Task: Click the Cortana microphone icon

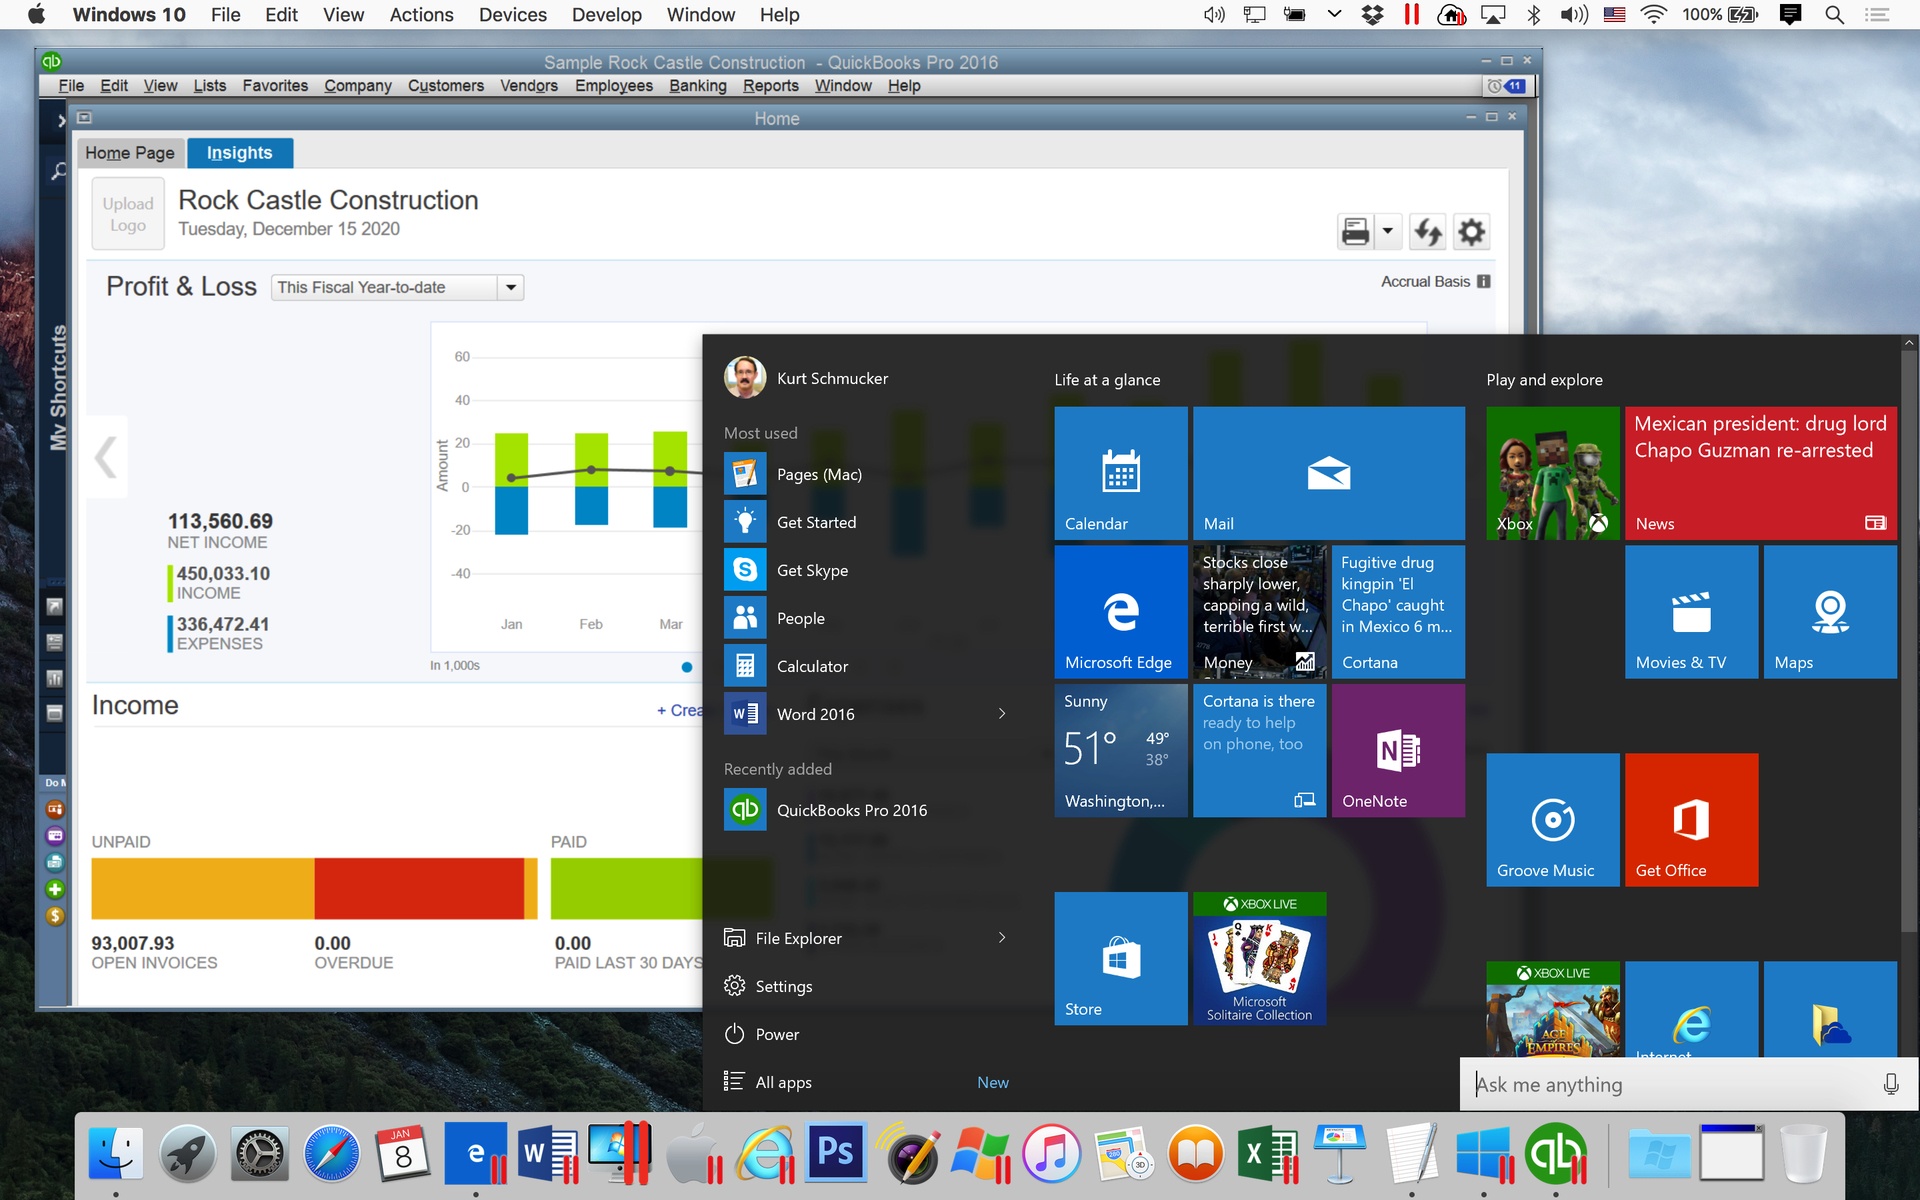Action: pos(1891,1085)
